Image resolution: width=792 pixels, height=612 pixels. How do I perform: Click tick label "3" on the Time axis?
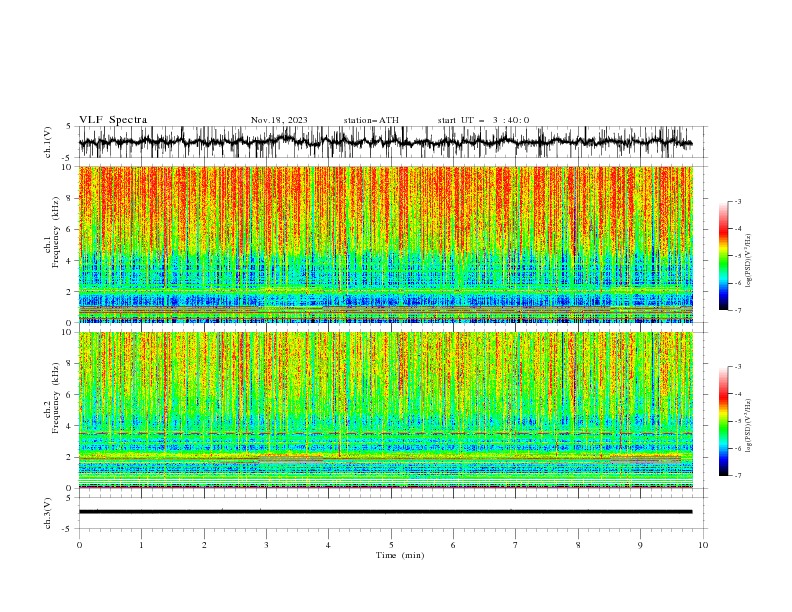click(x=266, y=545)
